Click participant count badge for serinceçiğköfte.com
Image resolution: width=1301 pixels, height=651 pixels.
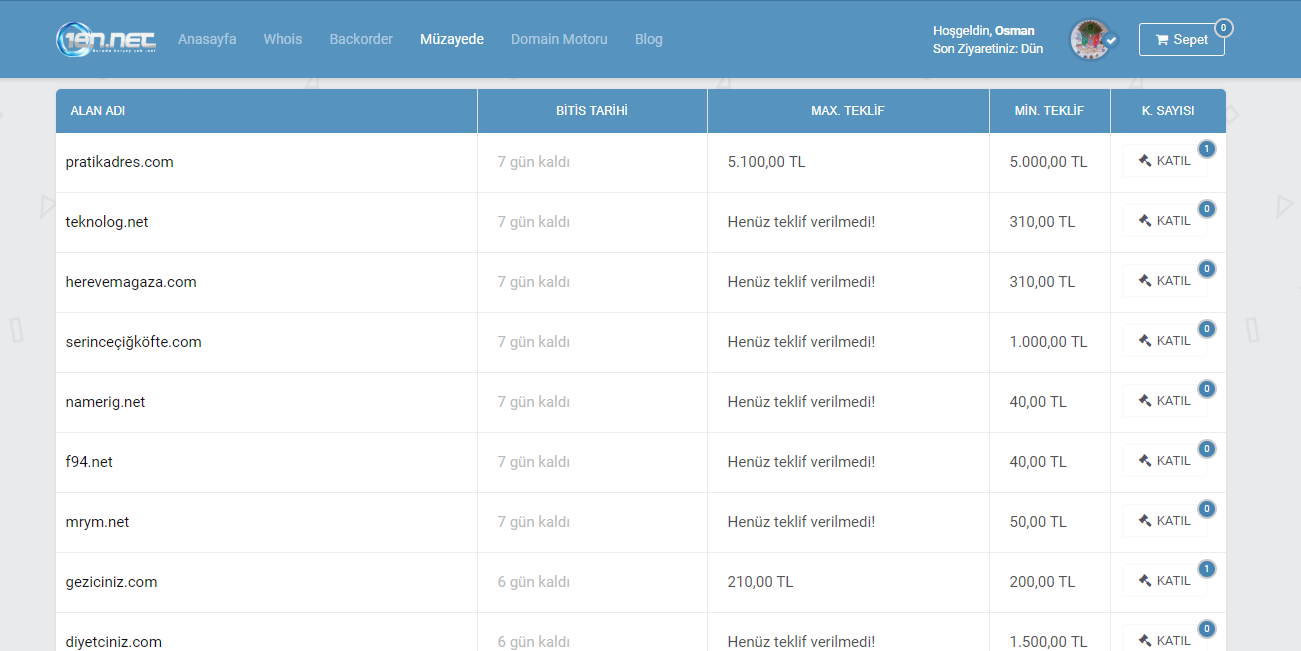pos(1207,329)
